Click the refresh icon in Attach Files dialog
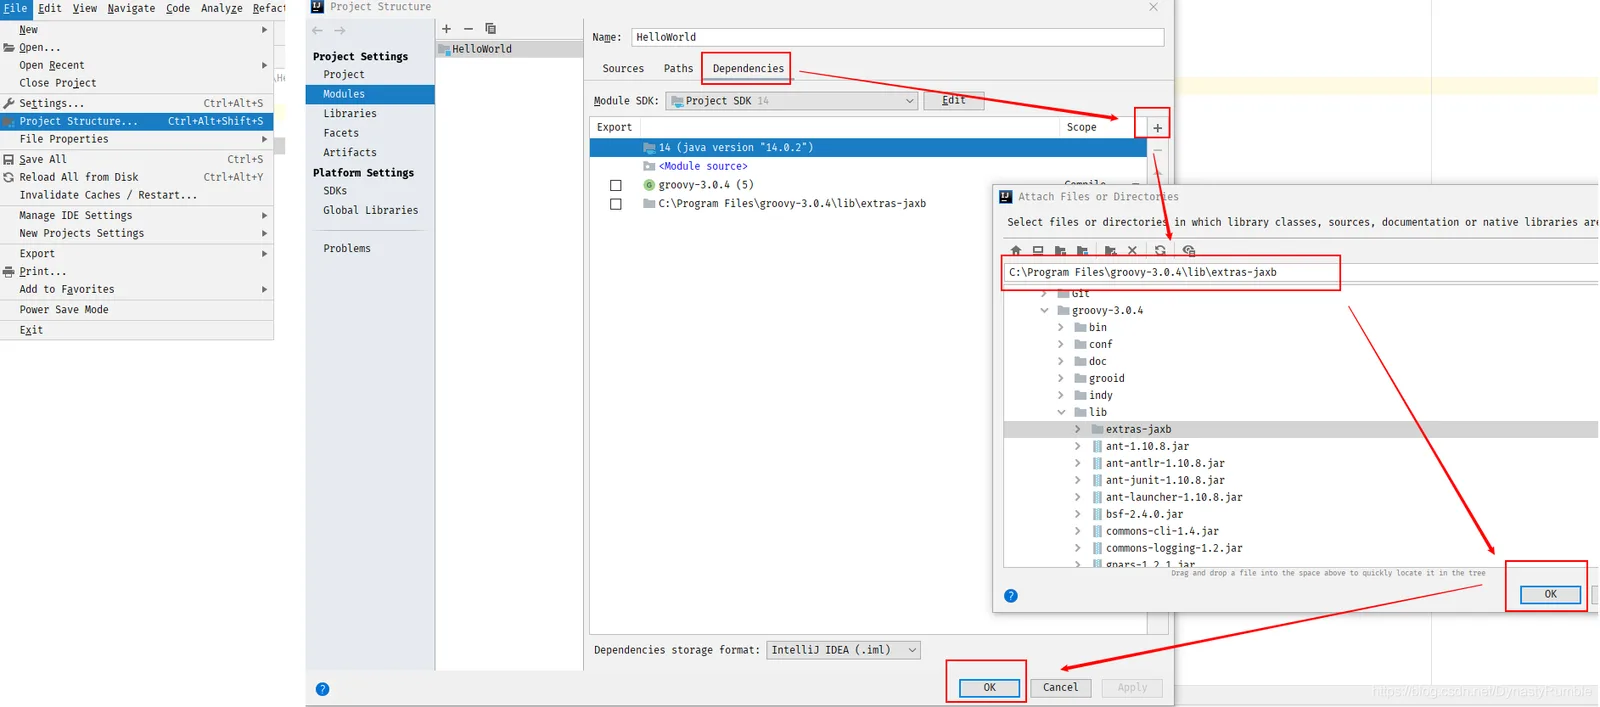The width and height of the screenshot is (1600, 707). (1160, 251)
